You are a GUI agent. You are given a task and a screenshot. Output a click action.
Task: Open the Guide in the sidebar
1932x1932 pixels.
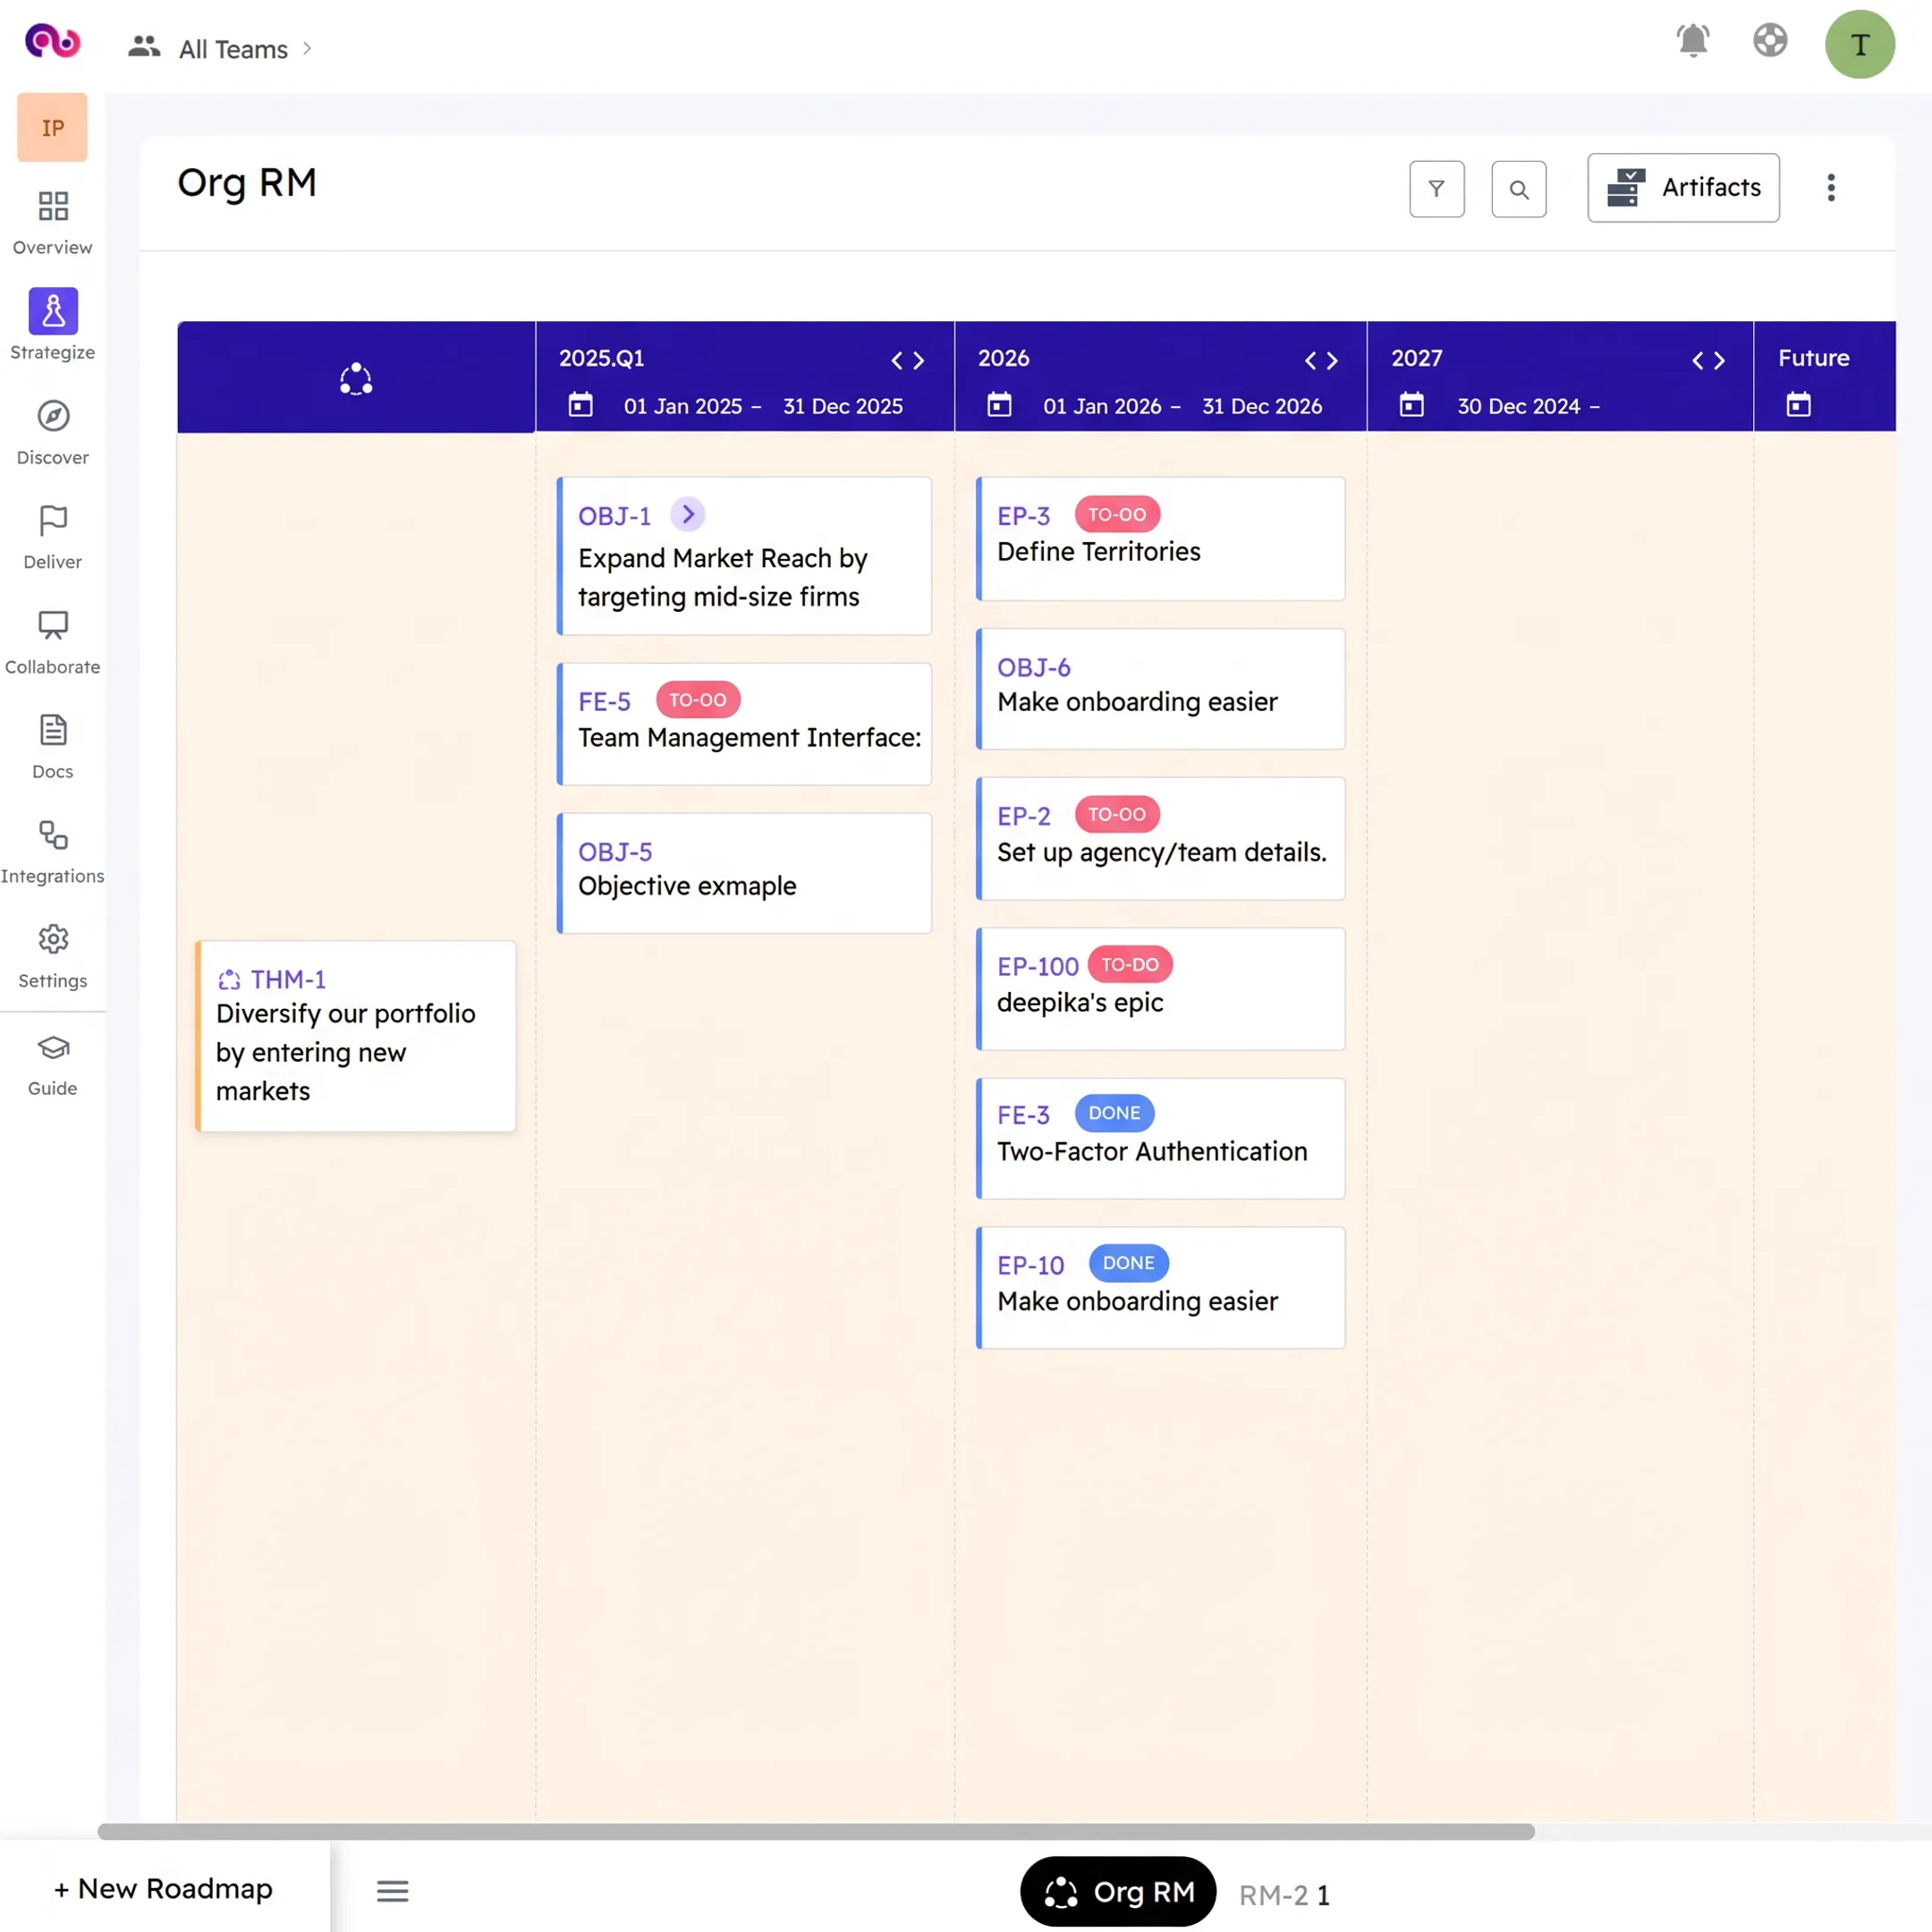pos(52,1065)
